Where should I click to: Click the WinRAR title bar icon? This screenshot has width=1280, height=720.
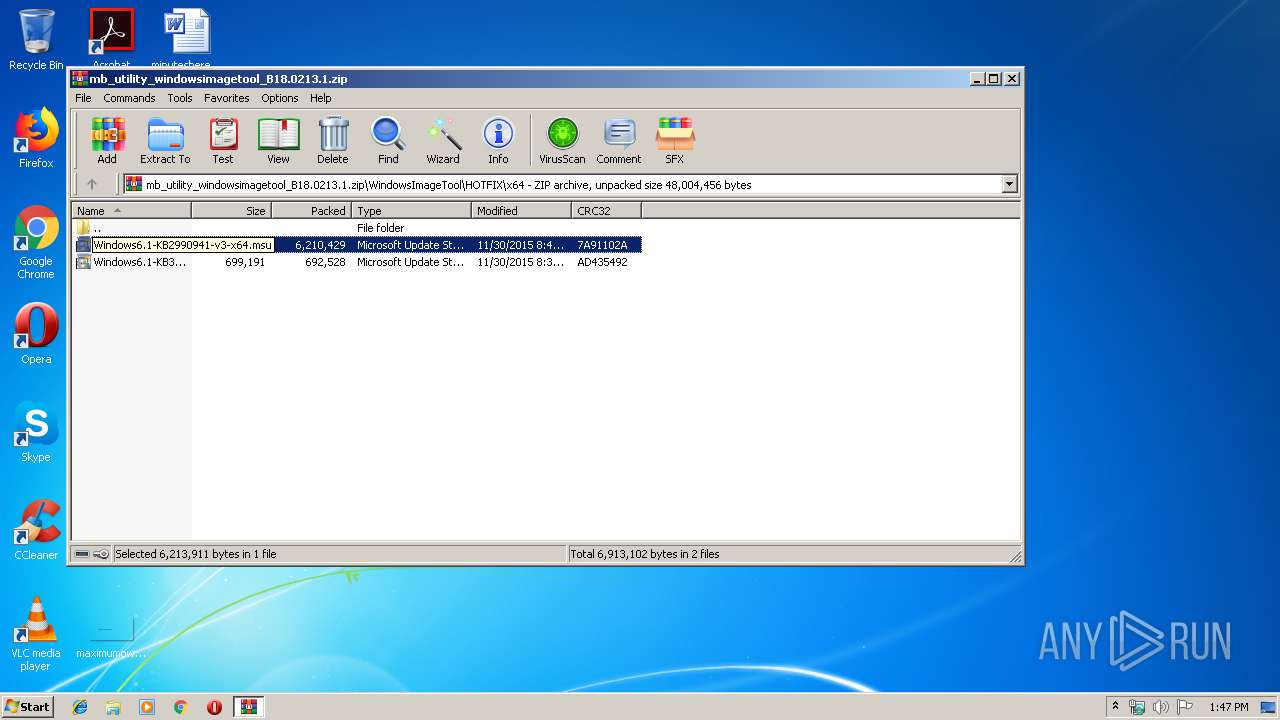pos(80,78)
